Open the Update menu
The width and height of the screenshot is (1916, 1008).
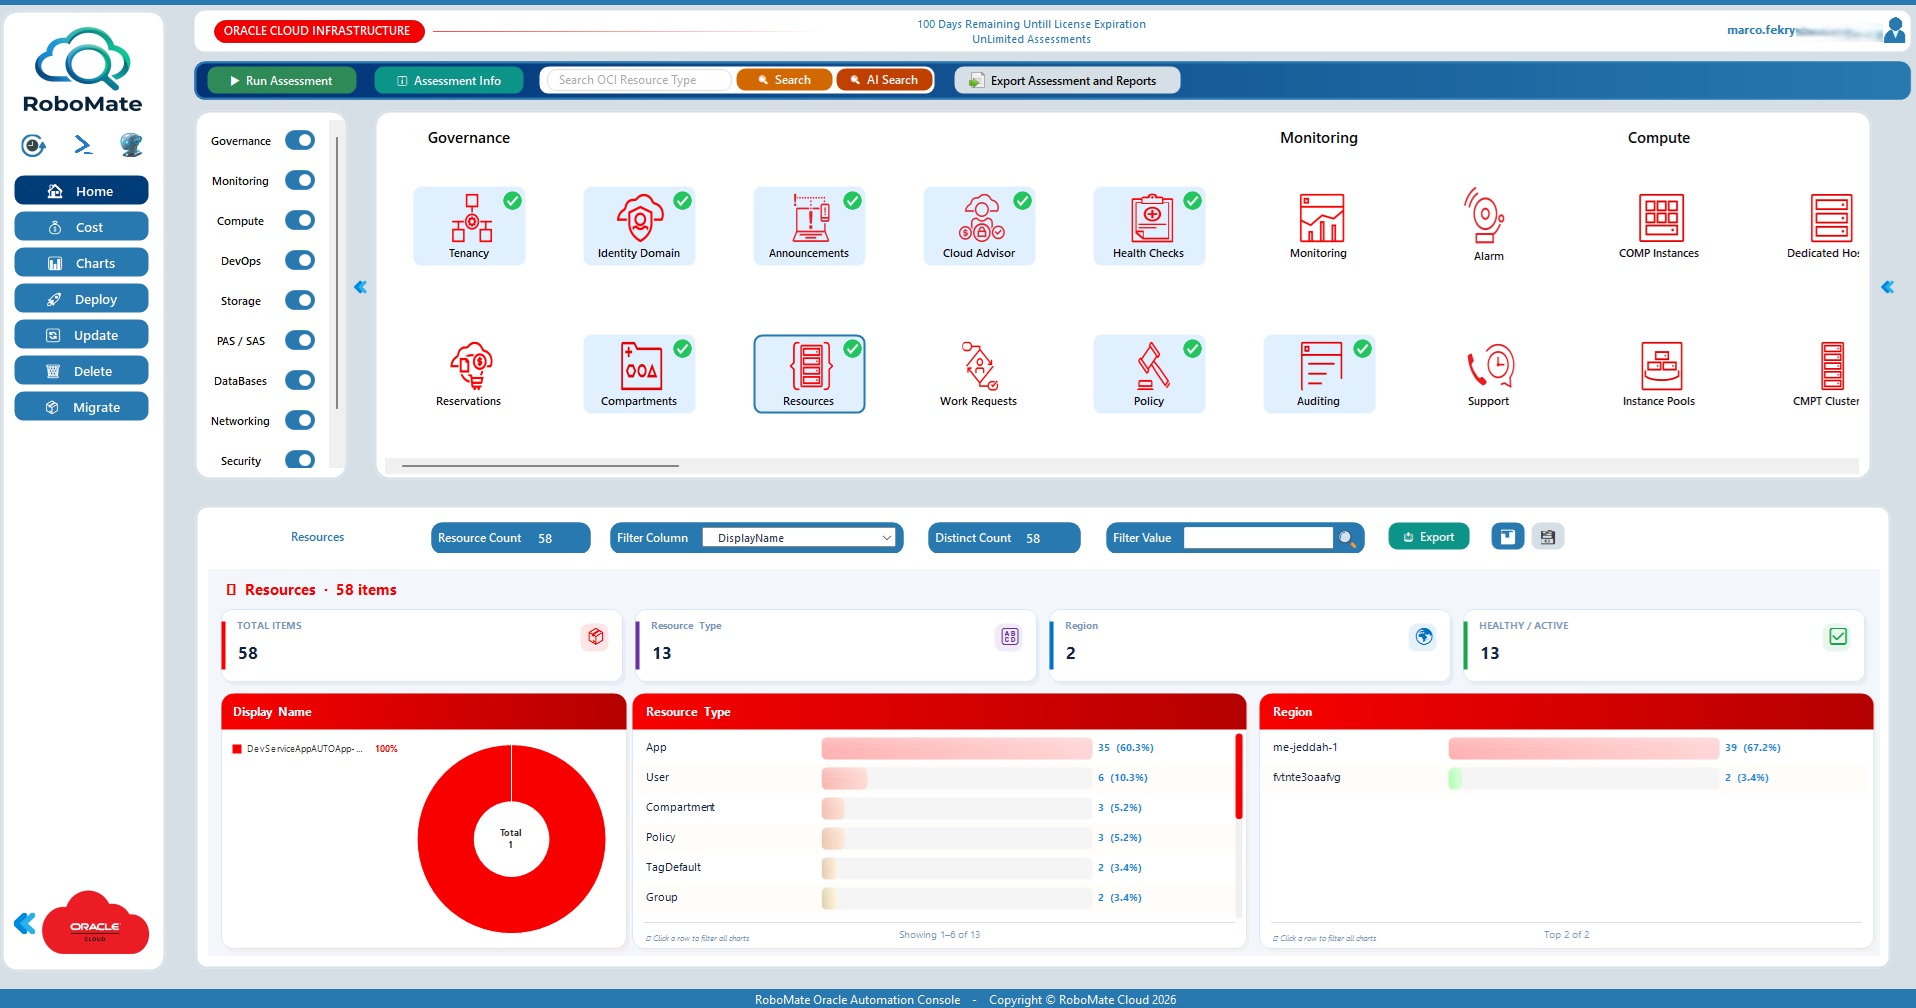coord(81,335)
